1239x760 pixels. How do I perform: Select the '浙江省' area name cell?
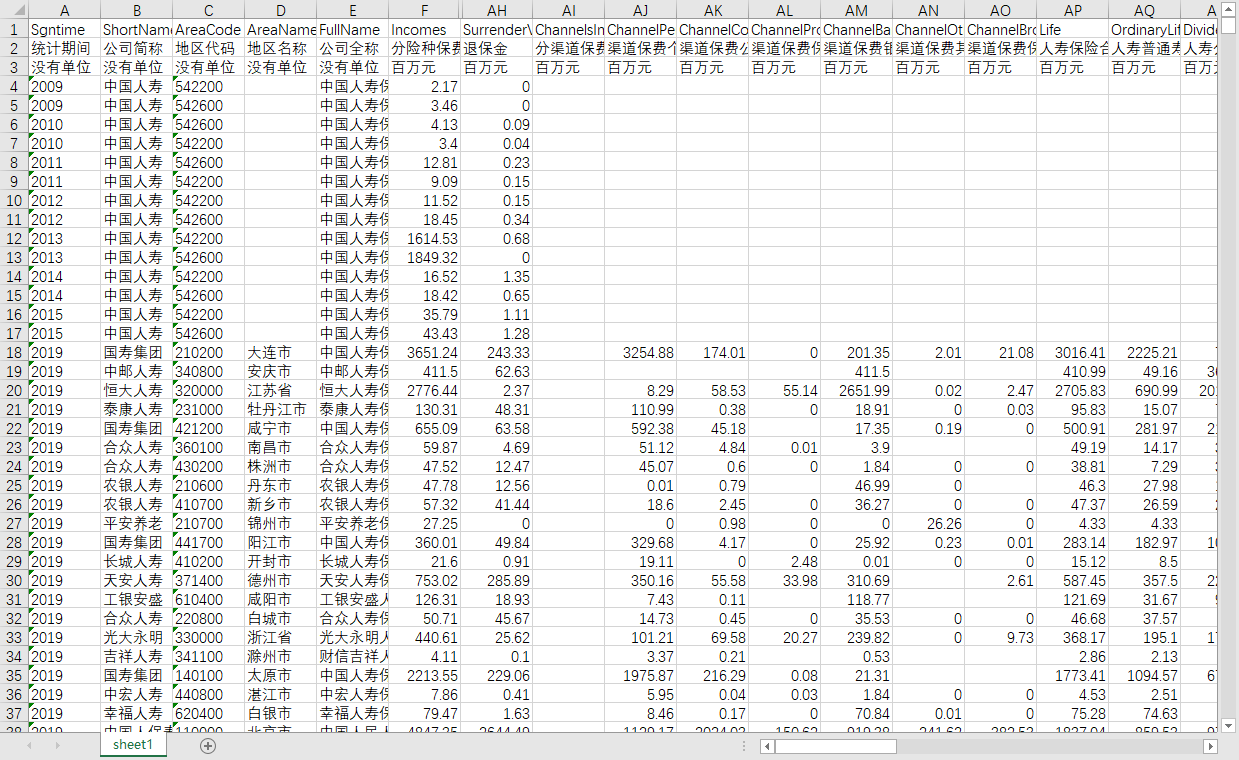click(281, 637)
